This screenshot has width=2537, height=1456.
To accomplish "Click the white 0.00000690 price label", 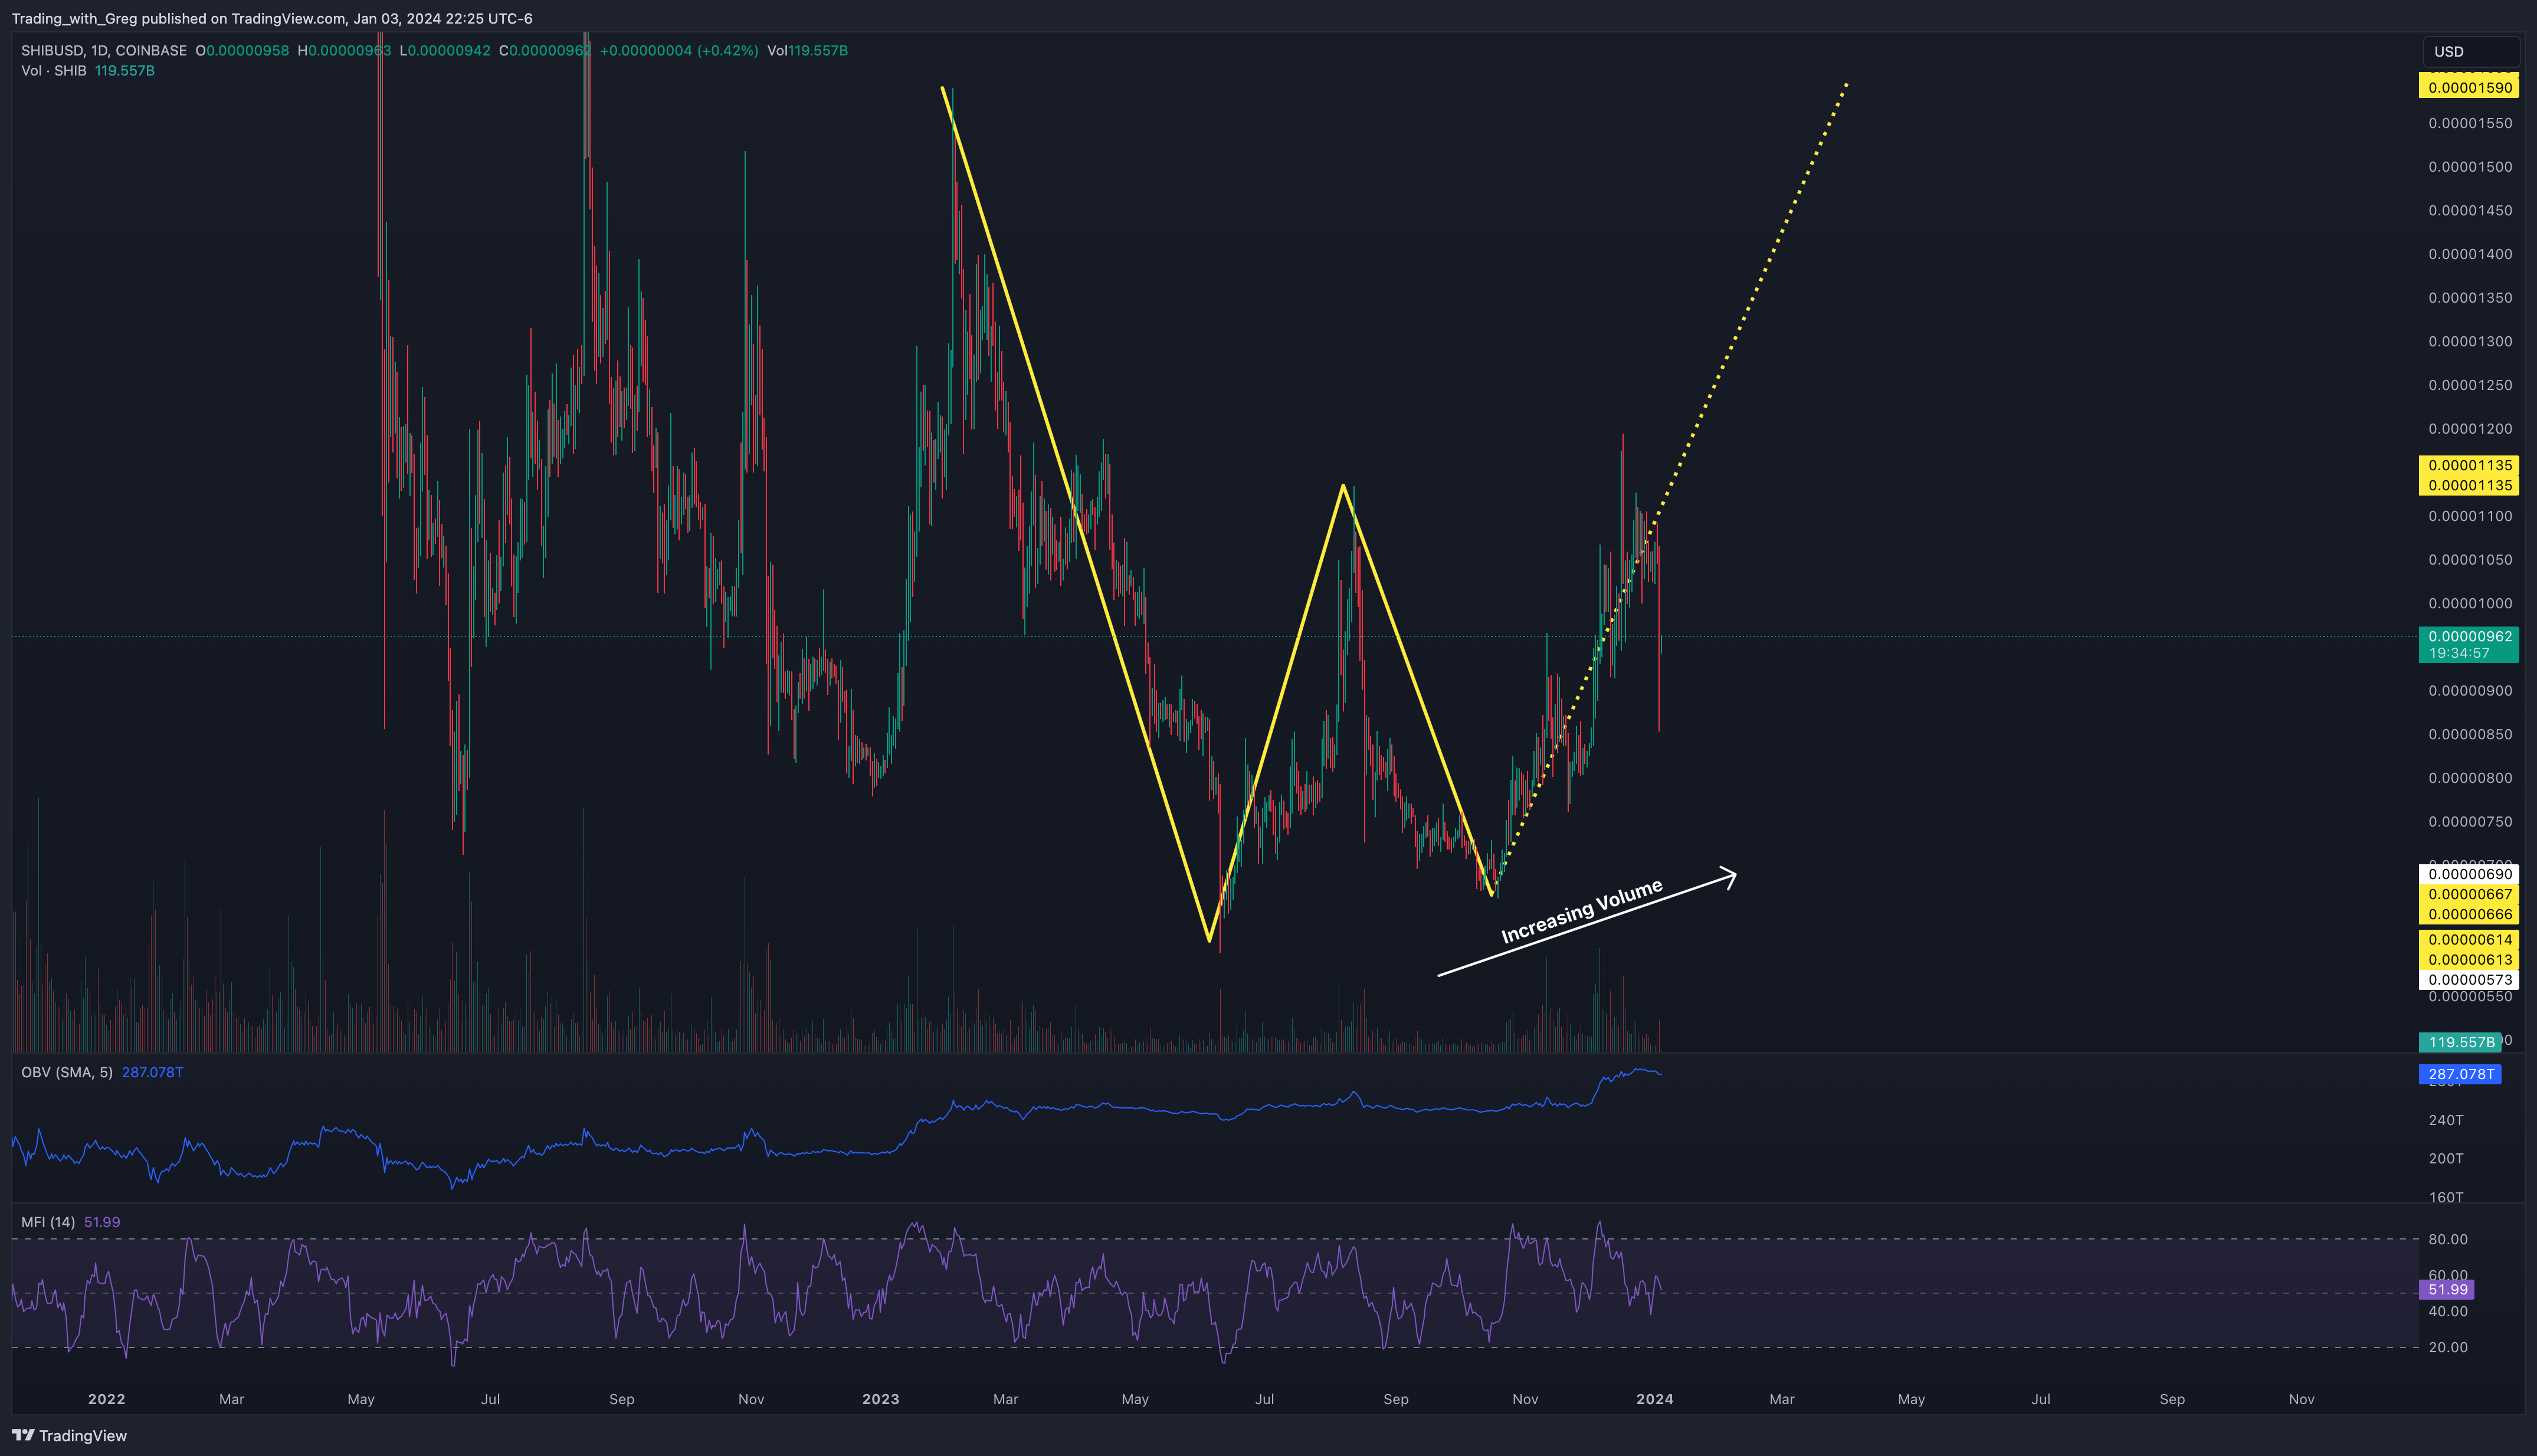I will point(2469,874).
